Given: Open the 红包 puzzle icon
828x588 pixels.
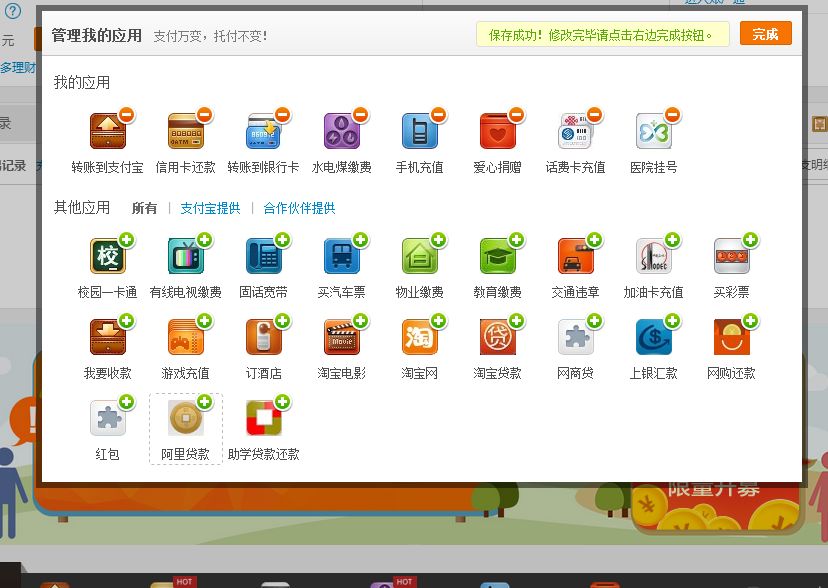Looking at the screenshot, I should pos(108,418).
